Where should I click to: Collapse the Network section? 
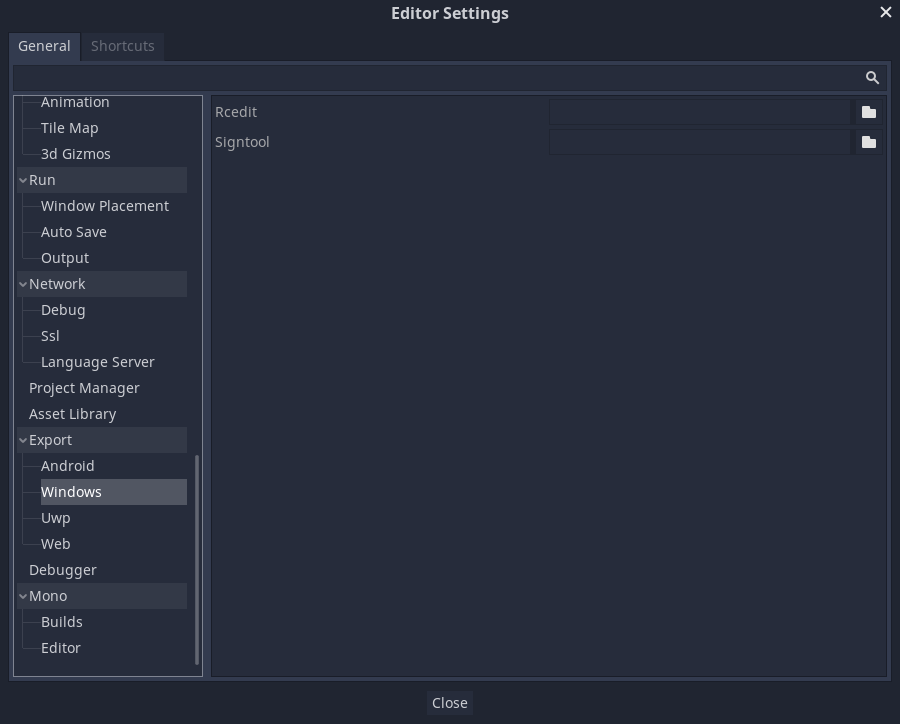[22, 284]
